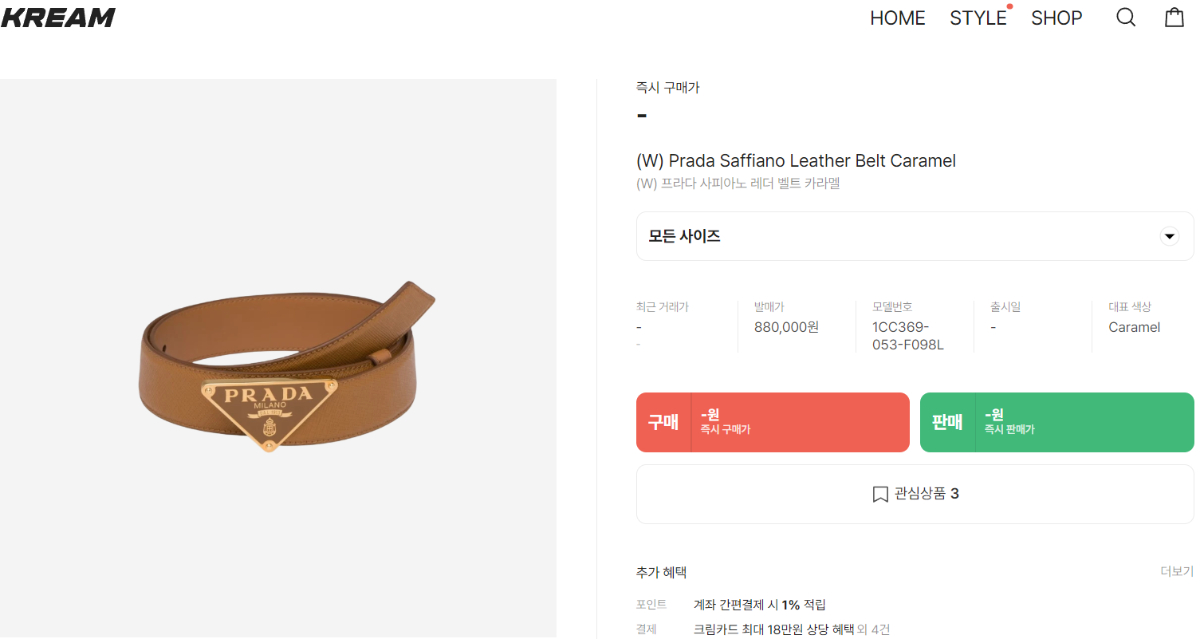Click the 즉시 구매가 label on the red button
The image size is (1200, 639).
(x=726, y=430)
